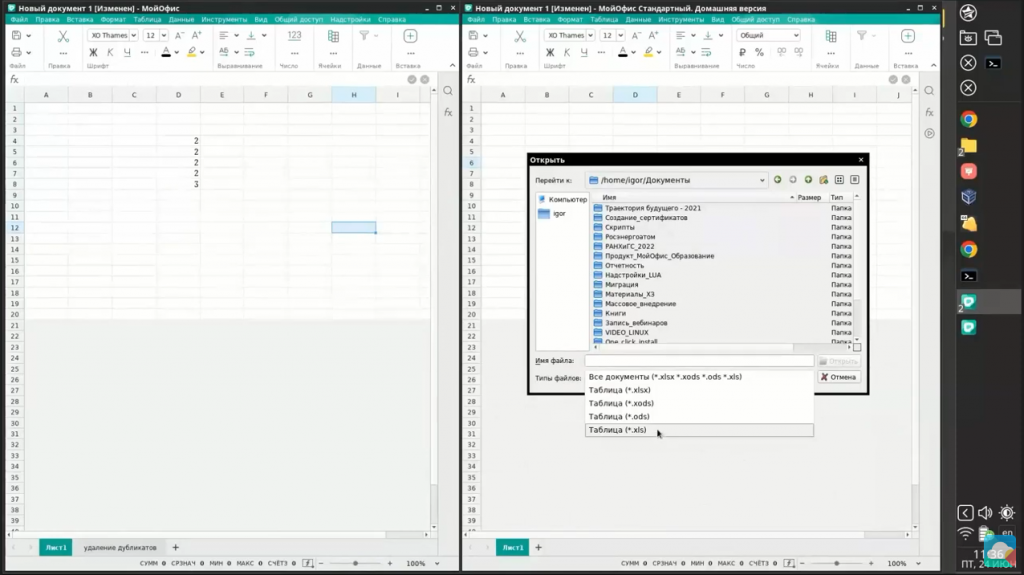
Task: Toggle italic К in right window
Action: point(567,52)
